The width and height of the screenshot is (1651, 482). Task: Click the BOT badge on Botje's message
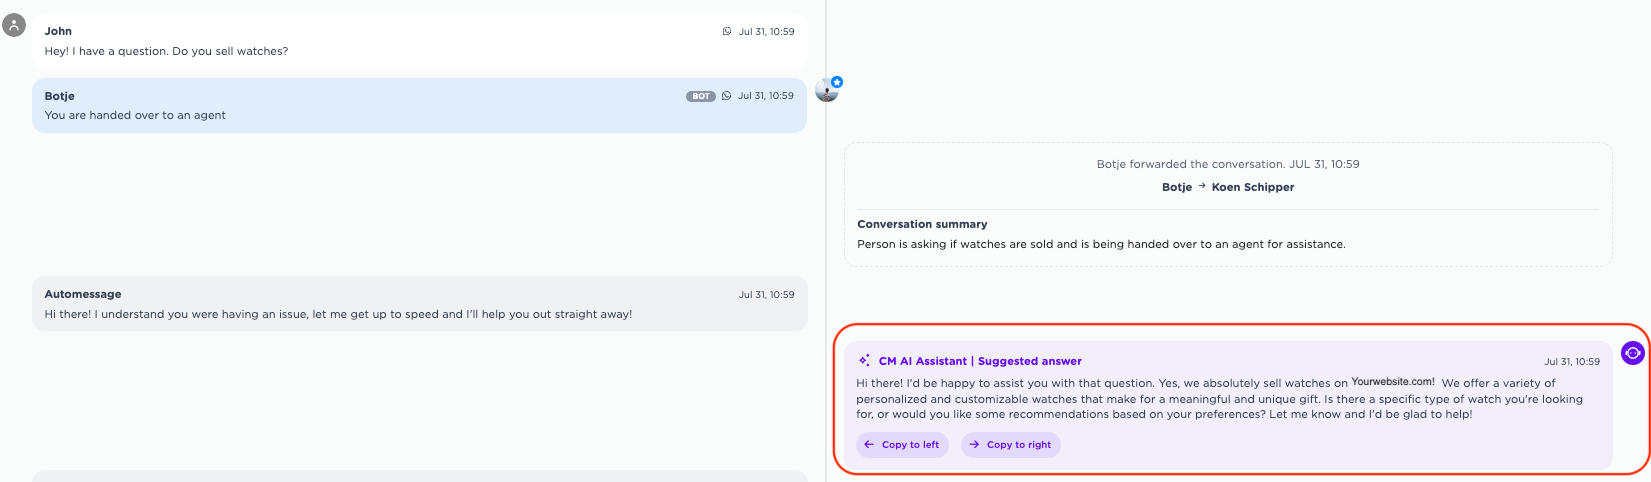point(701,97)
